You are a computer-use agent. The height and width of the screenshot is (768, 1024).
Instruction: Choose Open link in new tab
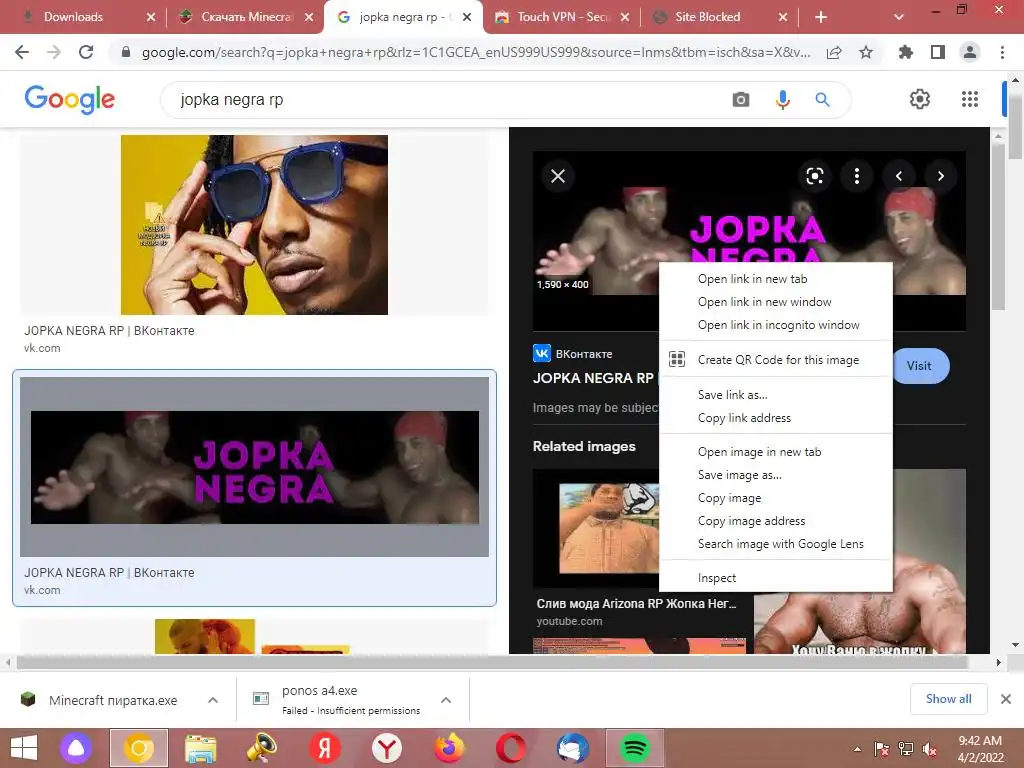pos(776,279)
